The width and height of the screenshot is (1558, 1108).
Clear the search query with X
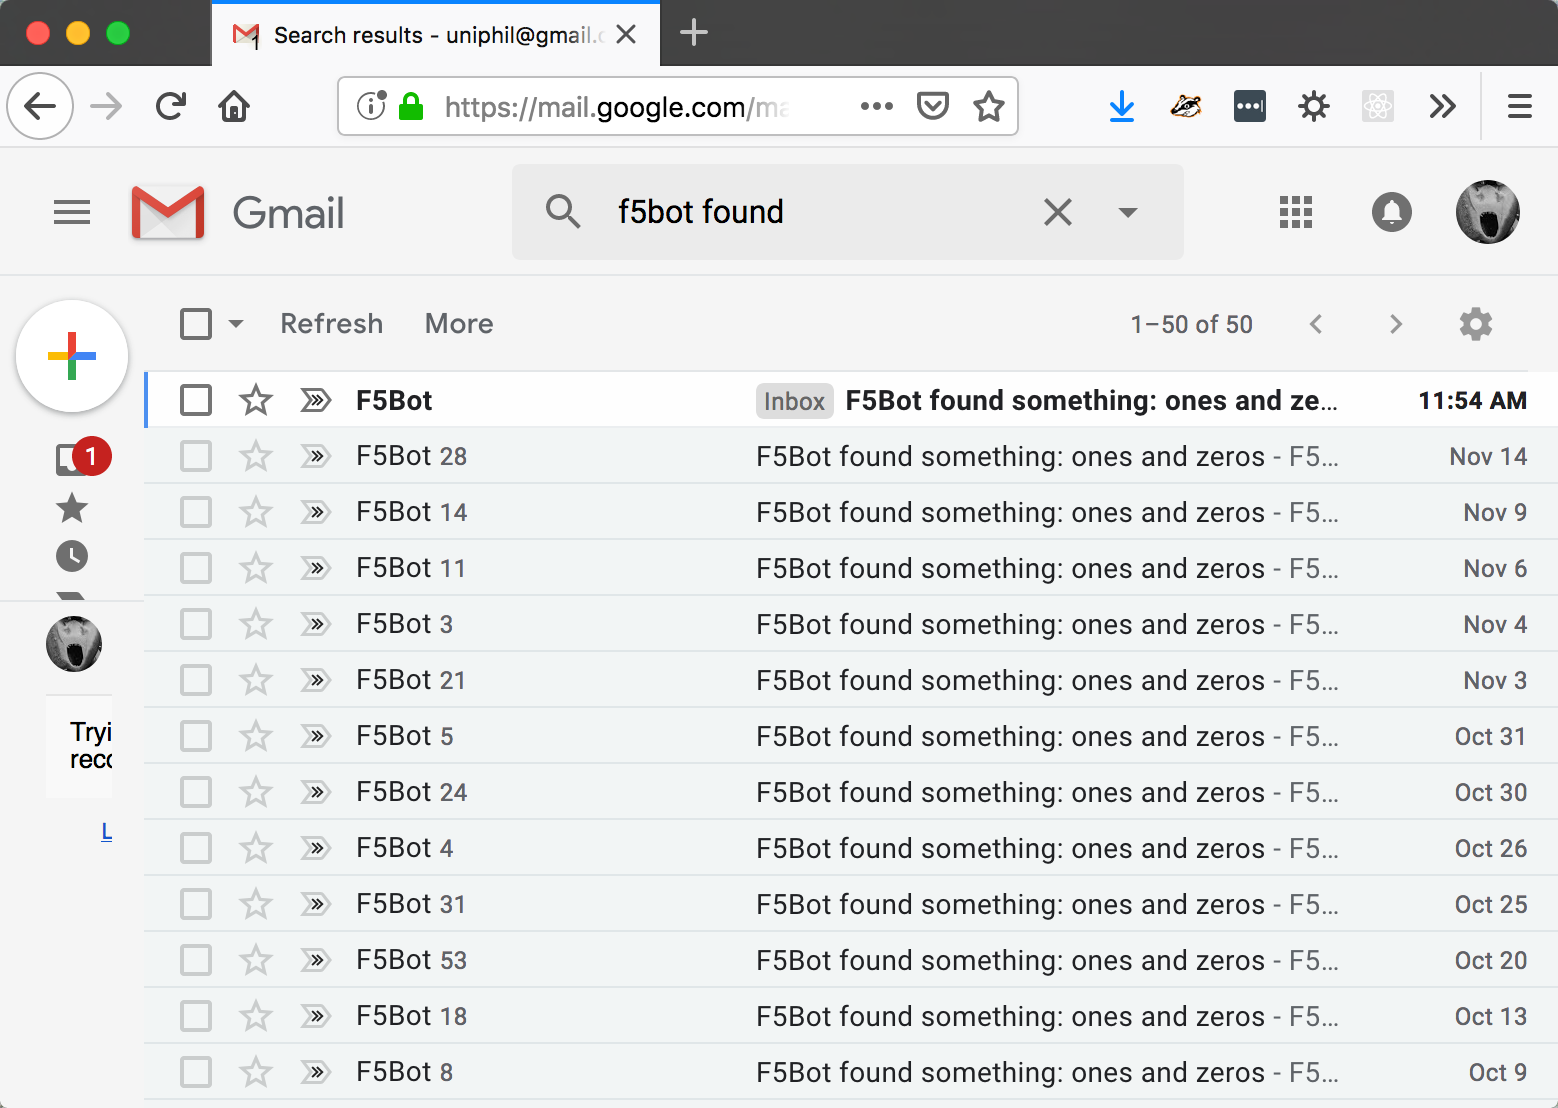tap(1058, 212)
